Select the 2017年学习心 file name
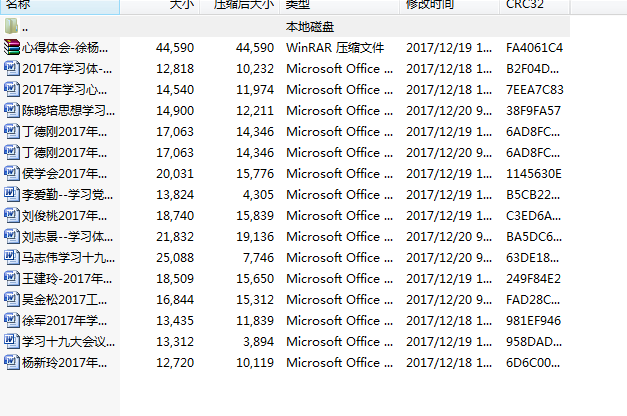Image resolution: width=627 pixels, height=416 pixels. pos(66,89)
